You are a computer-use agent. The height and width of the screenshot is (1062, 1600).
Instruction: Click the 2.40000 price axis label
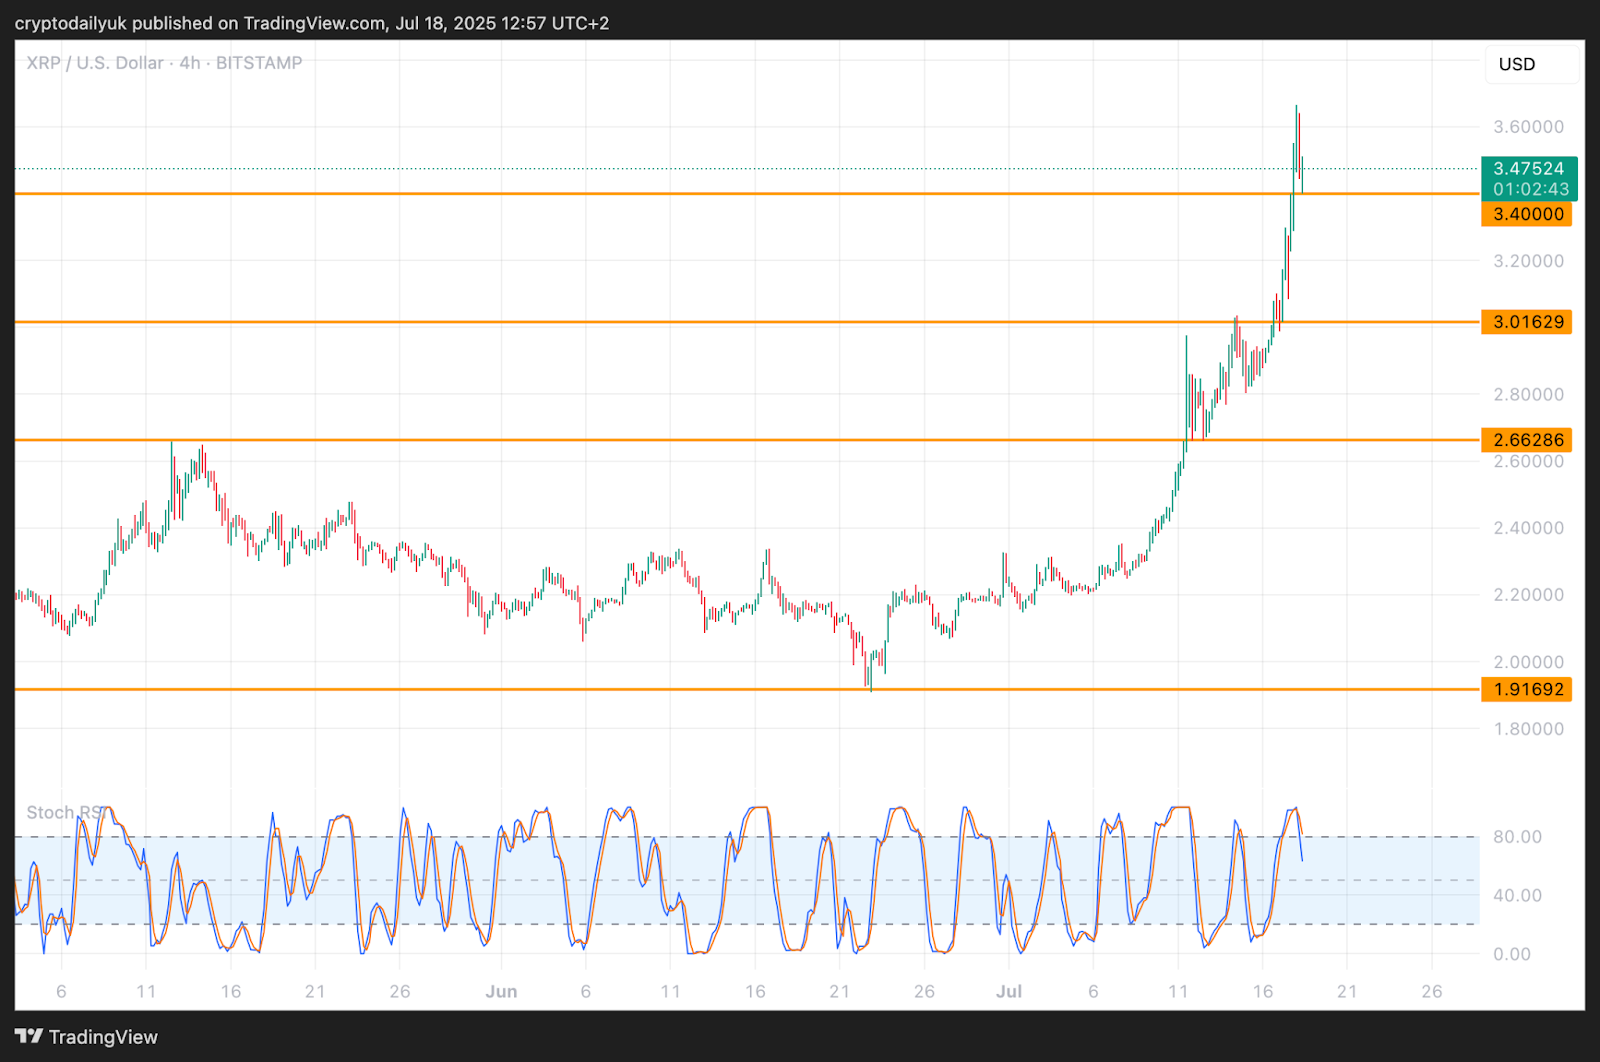pos(1528,528)
